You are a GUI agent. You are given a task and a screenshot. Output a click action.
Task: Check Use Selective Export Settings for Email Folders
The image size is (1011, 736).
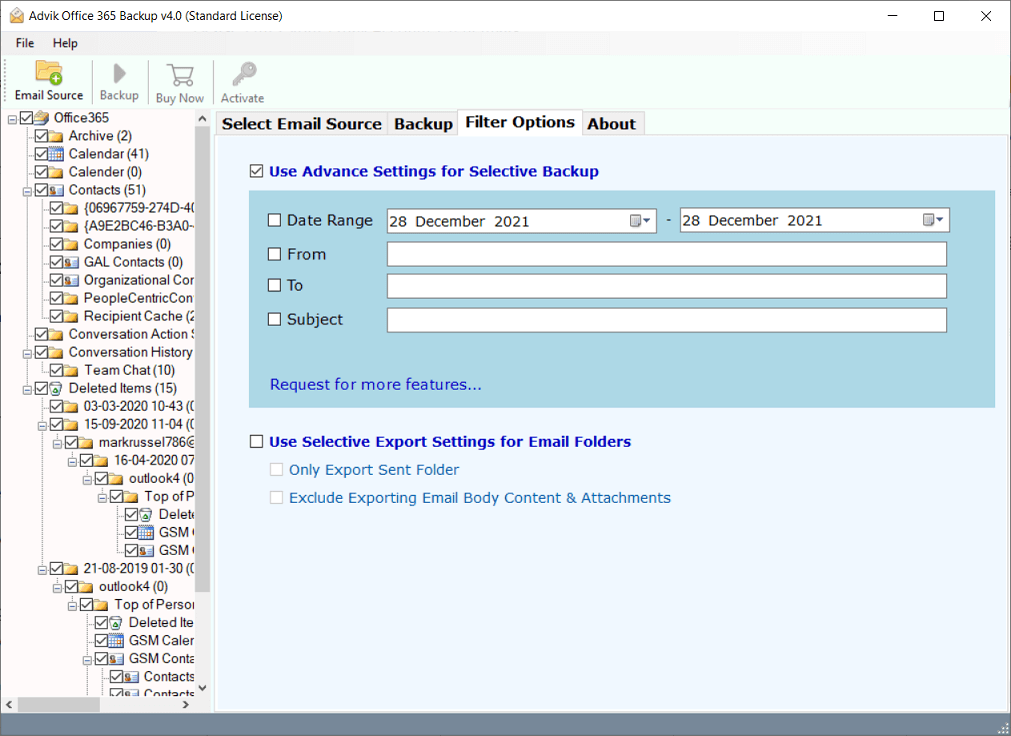[257, 441]
